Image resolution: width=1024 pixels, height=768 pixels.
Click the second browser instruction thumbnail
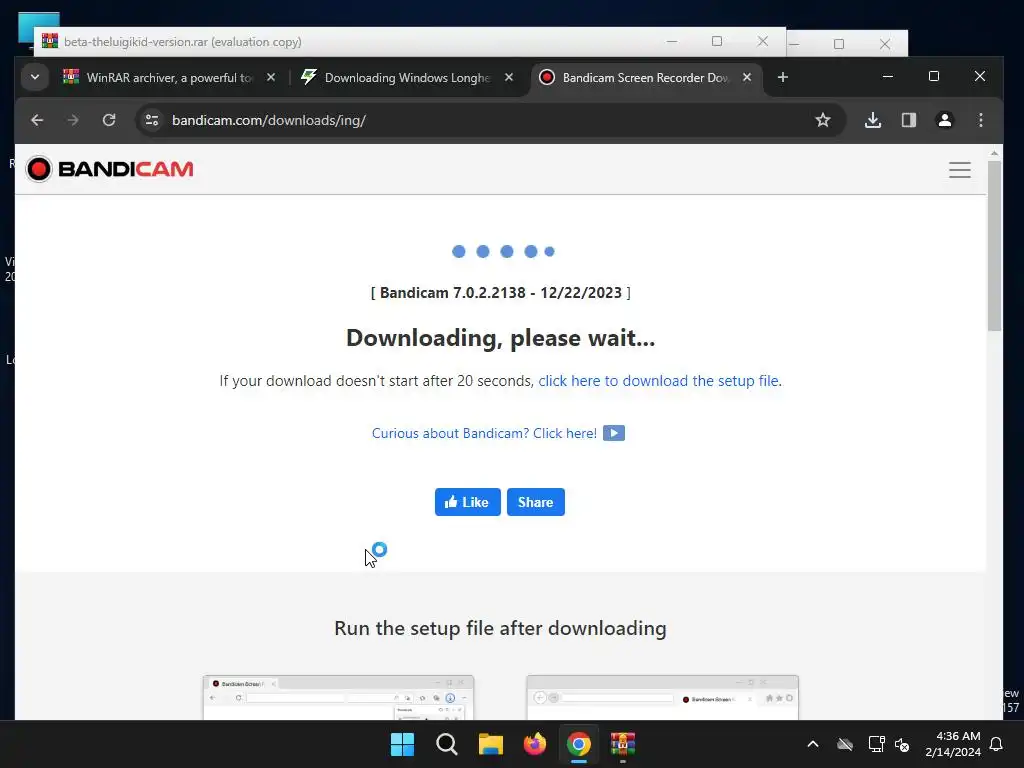(662, 697)
